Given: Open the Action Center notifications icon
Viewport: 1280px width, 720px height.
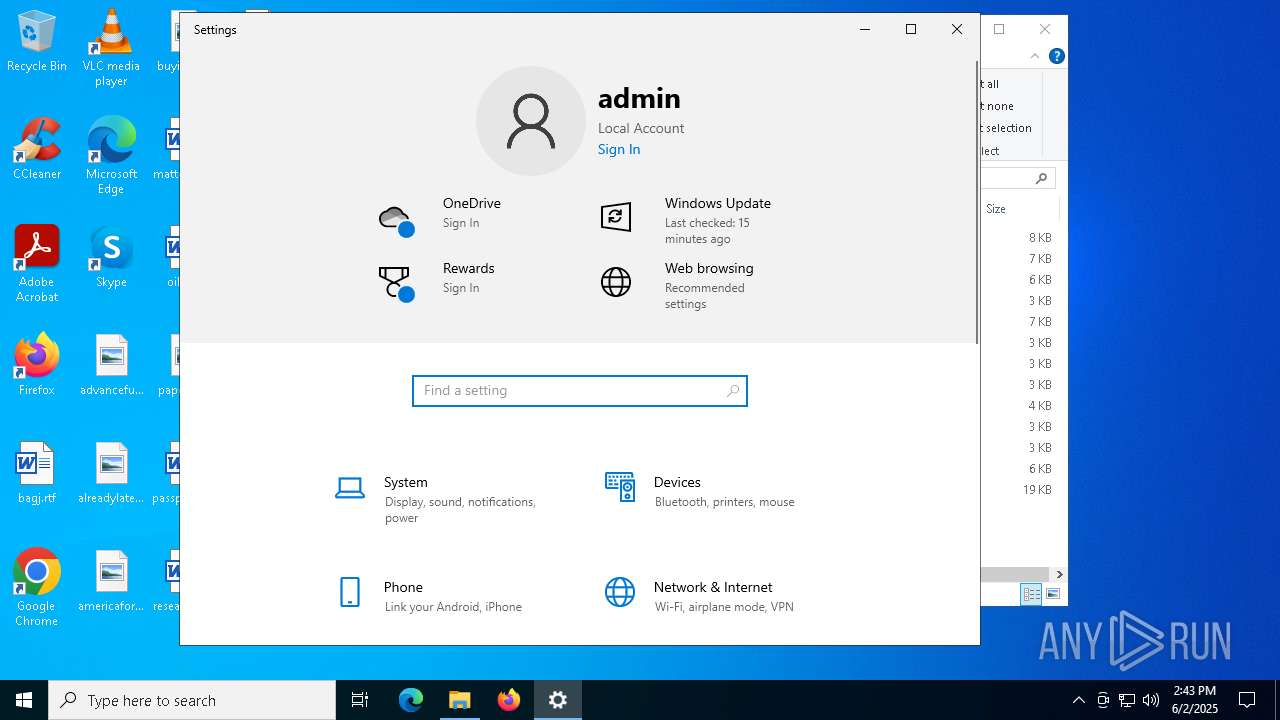Looking at the screenshot, I should coord(1247,700).
